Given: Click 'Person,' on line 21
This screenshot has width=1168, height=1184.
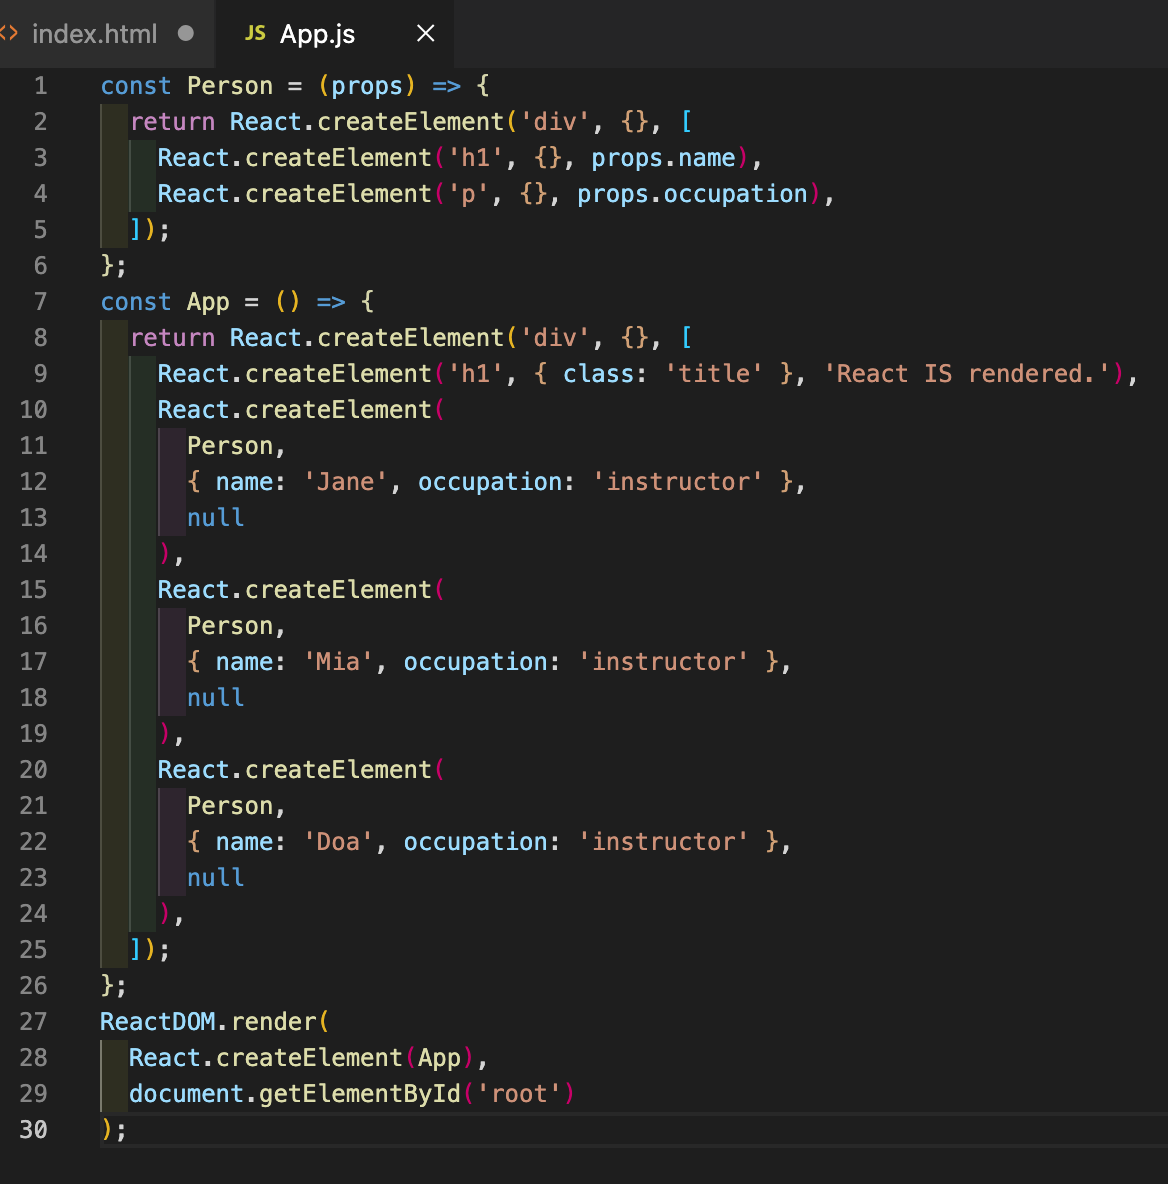Looking at the screenshot, I should coord(236,806).
